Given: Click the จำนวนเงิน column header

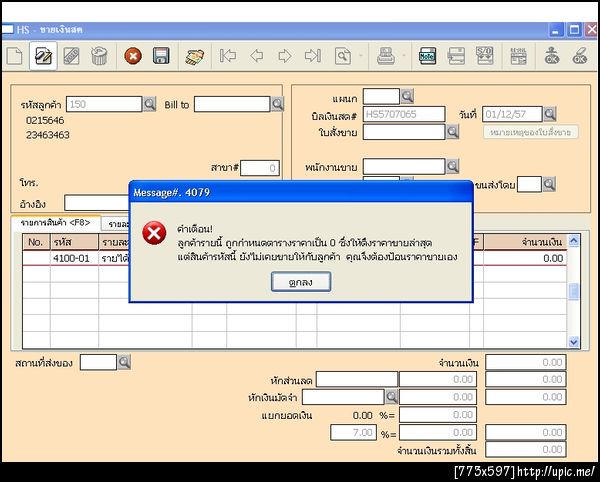Looking at the screenshot, I should click(525, 242).
